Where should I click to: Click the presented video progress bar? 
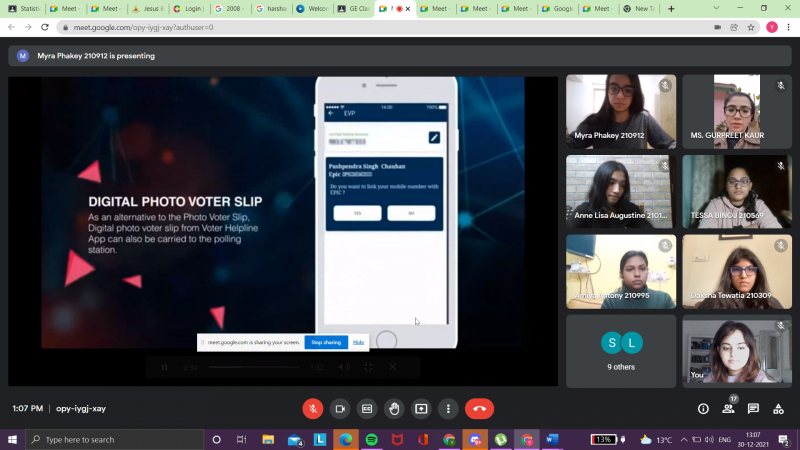(x=254, y=367)
